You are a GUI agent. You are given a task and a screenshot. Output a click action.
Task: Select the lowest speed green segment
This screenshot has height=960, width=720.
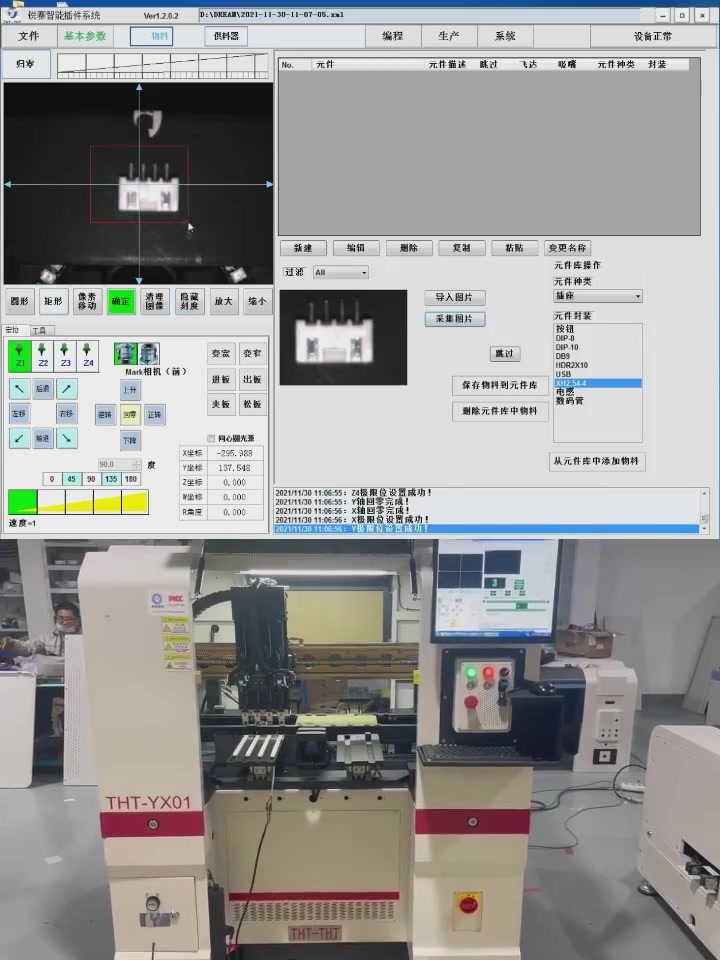pyautogui.click(x=23, y=502)
